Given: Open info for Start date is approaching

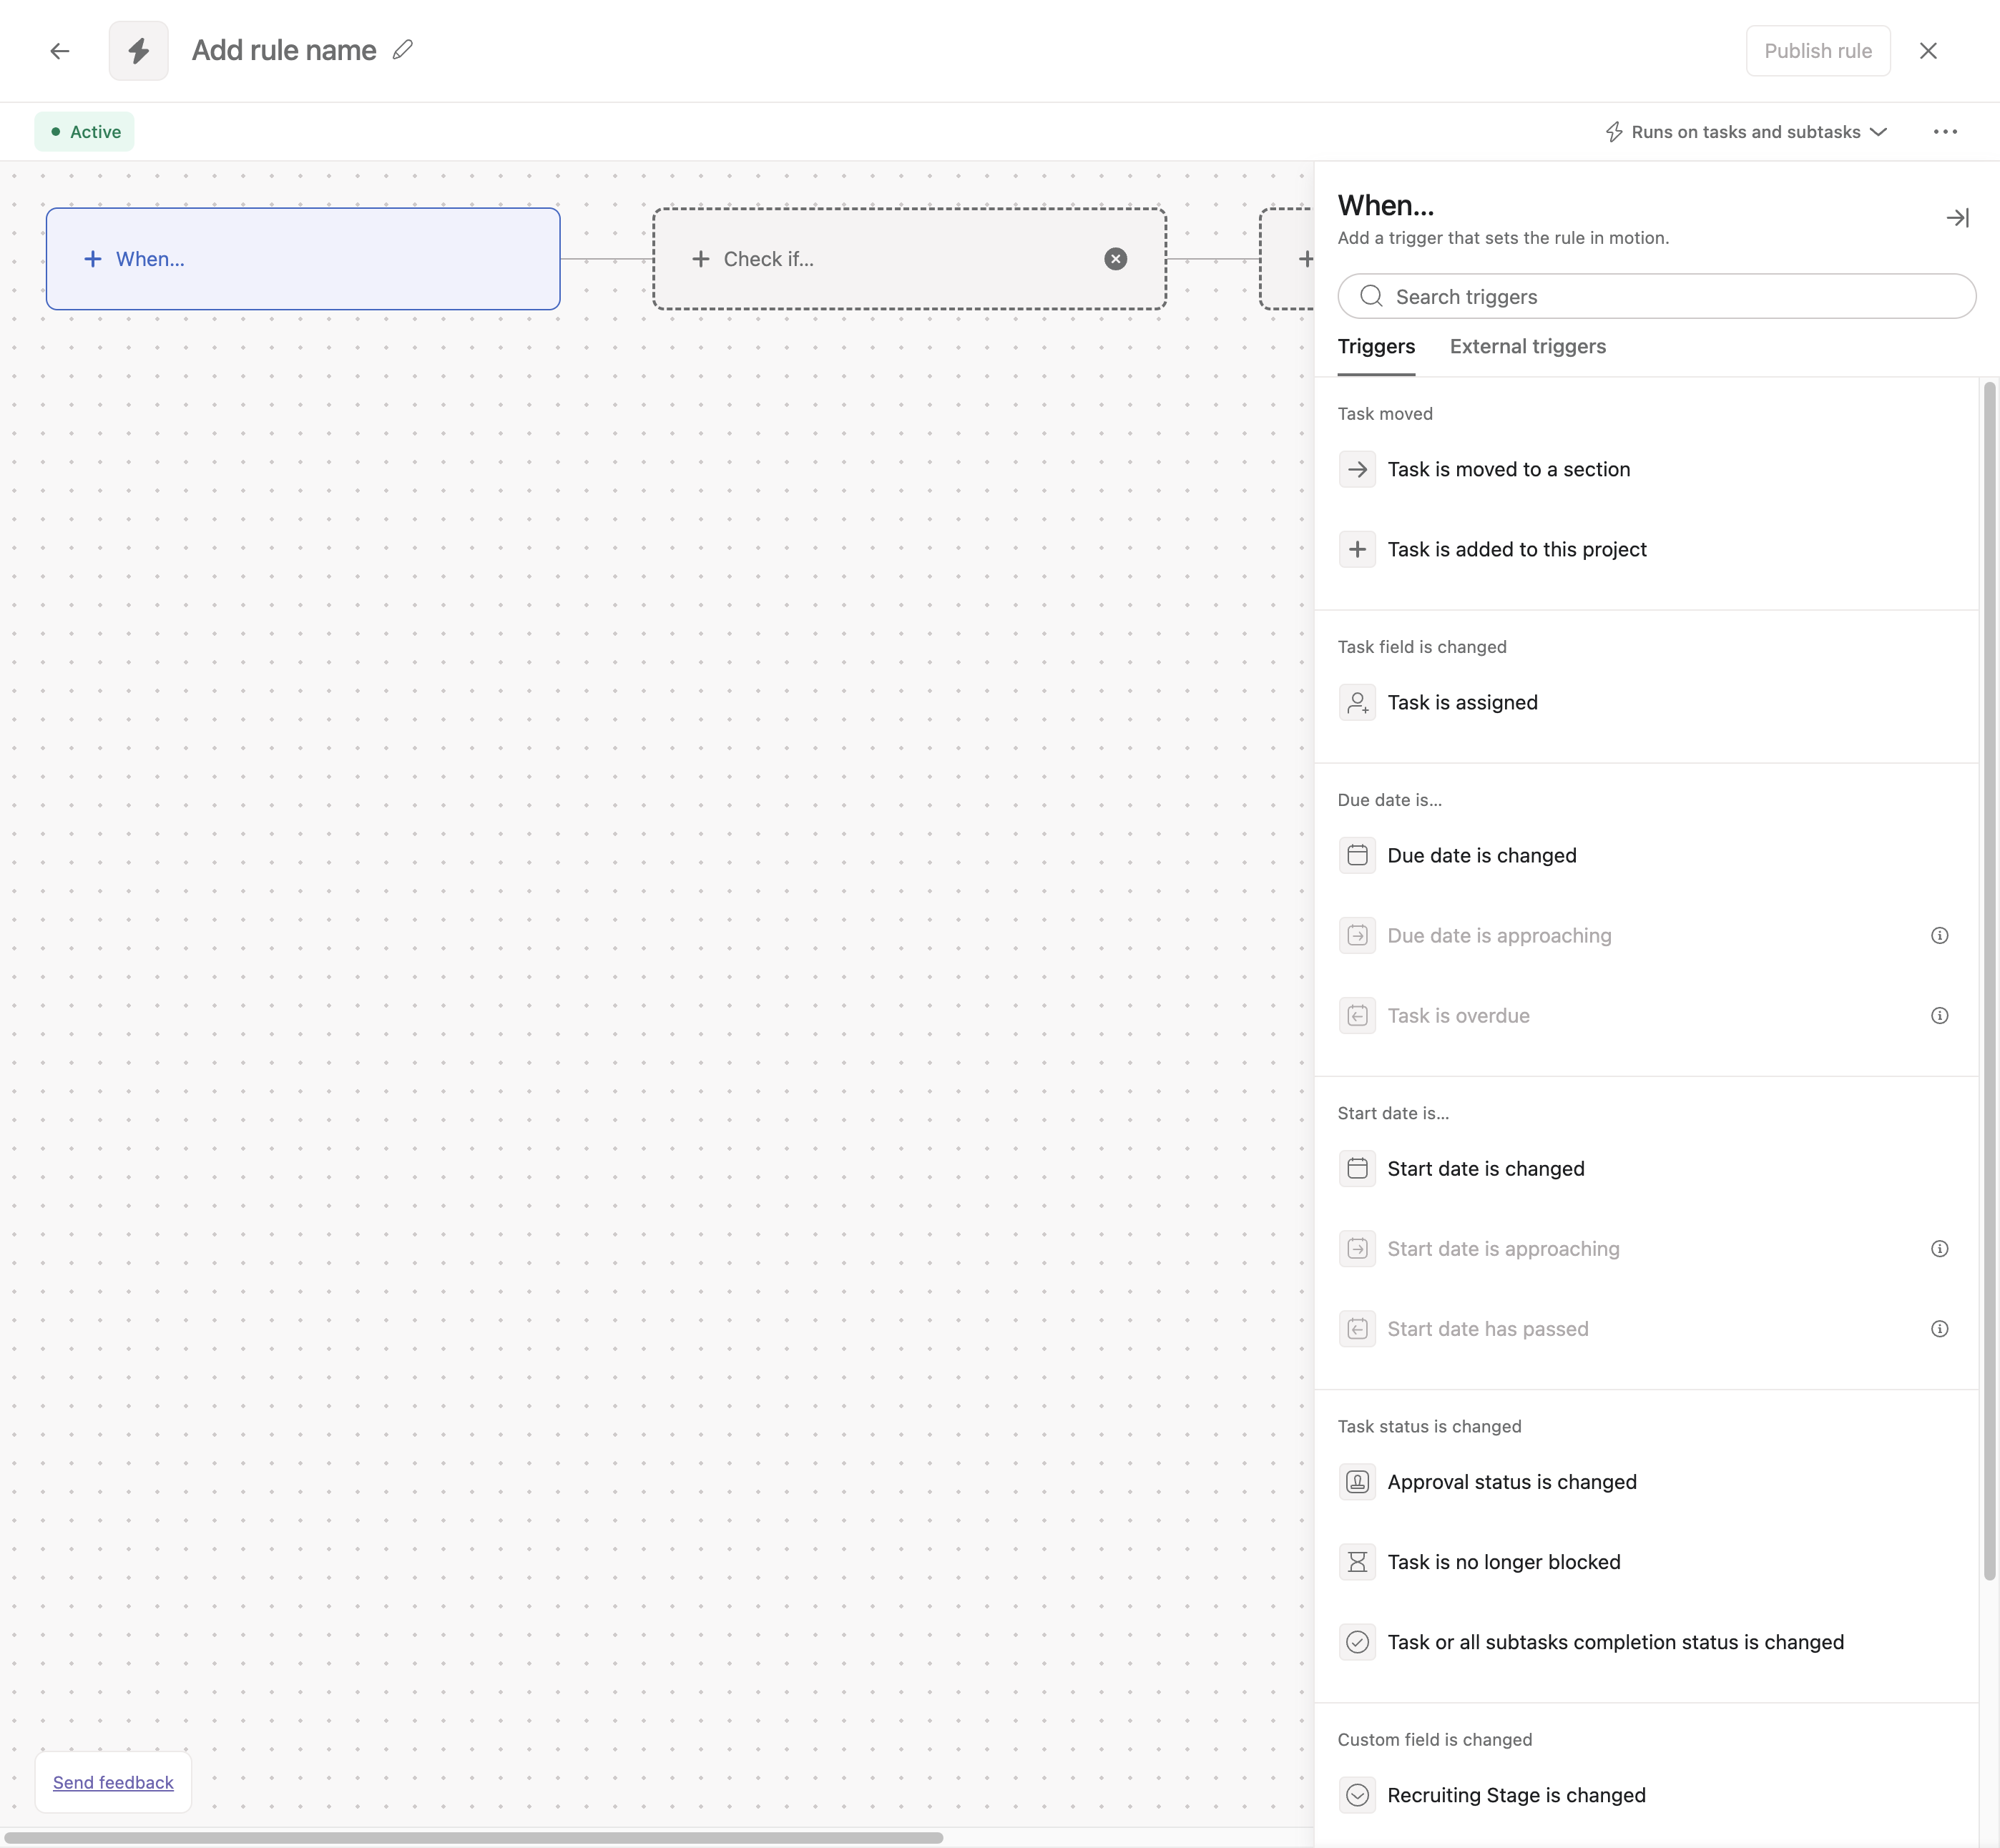Looking at the screenshot, I should click(1939, 1249).
